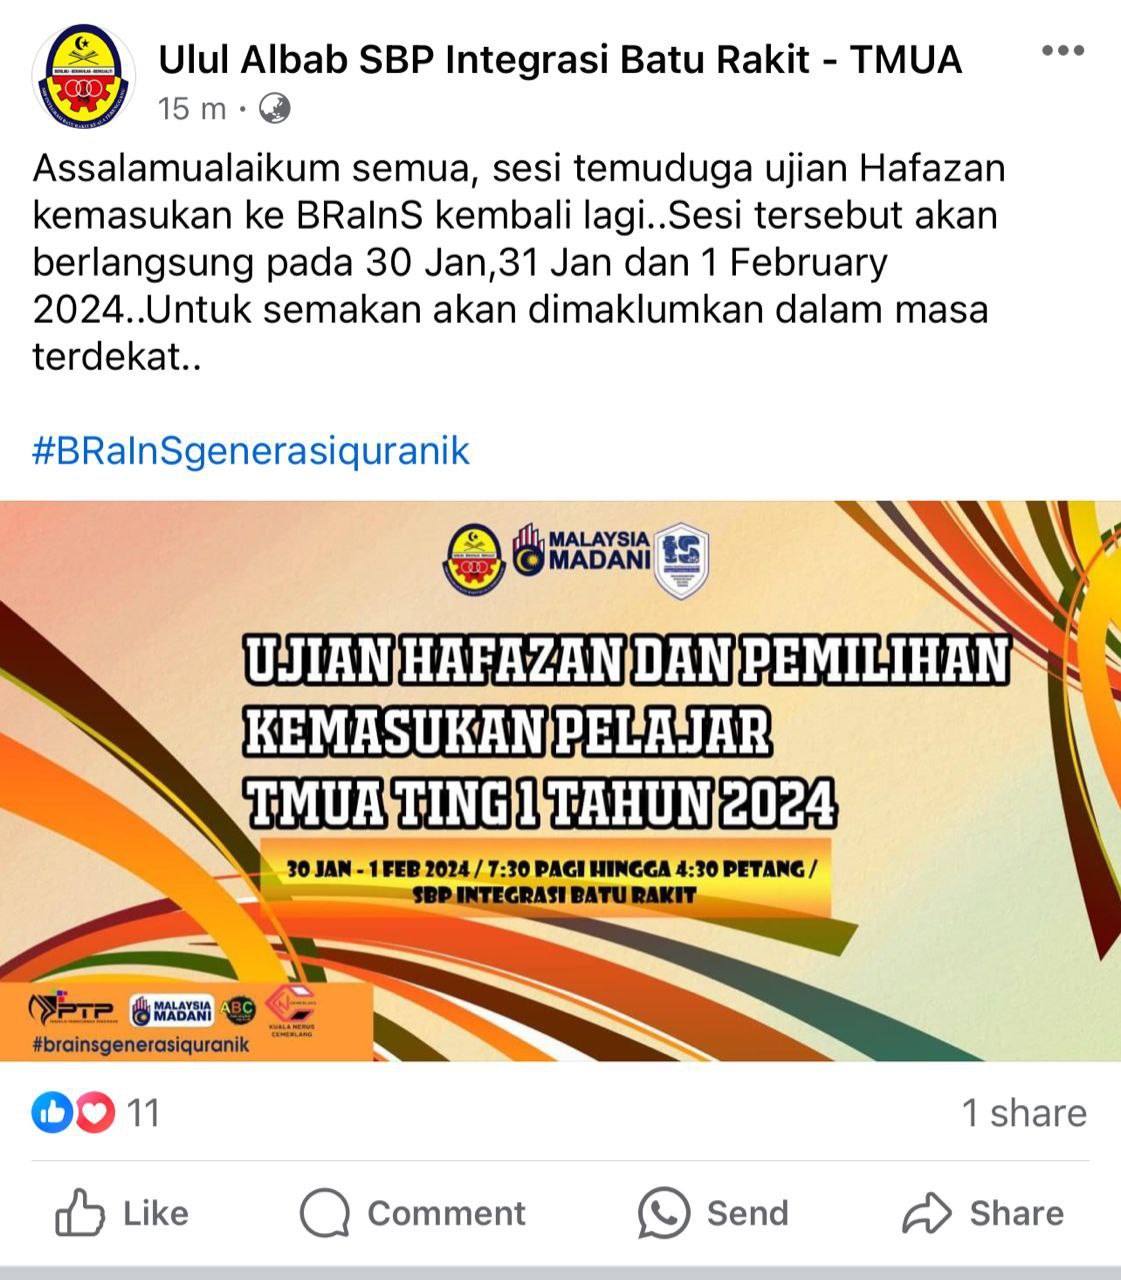
Task: Open the Ujian Hafazan poster image
Action: pyautogui.click(x=560, y=780)
